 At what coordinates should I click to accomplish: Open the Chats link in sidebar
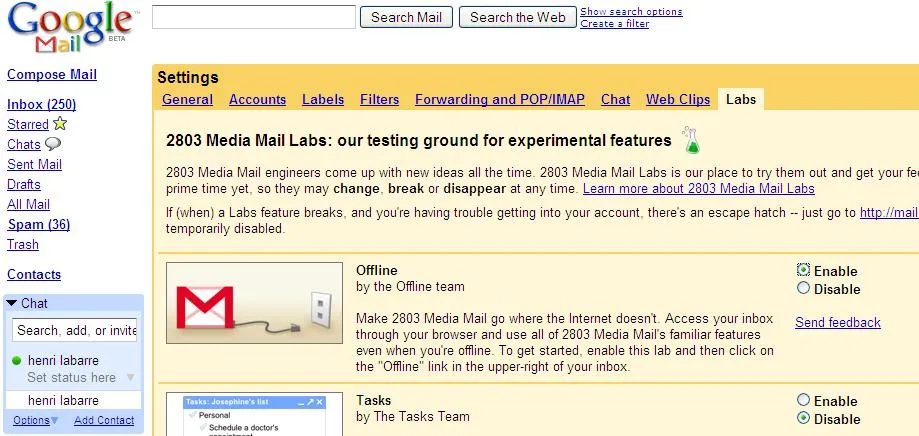[x=23, y=144]
